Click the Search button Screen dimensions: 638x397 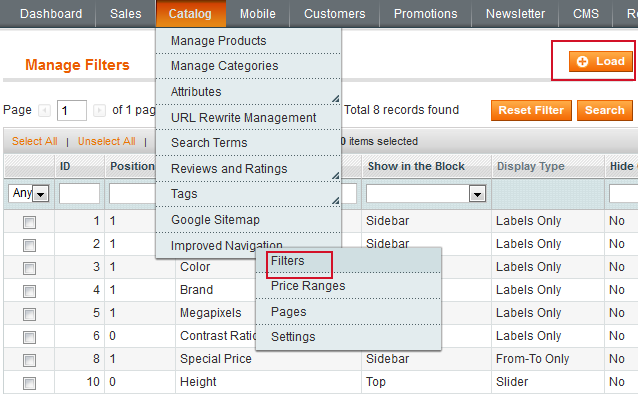click(x=605, y=110)
